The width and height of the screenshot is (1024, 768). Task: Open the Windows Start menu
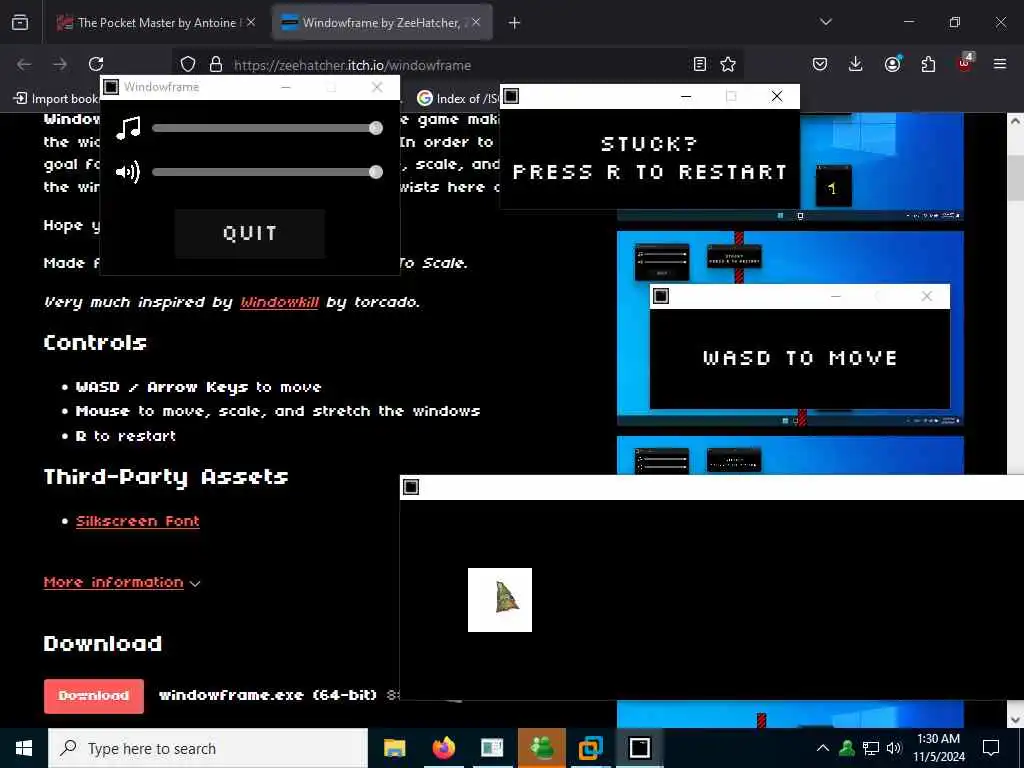(x=24, y=748)
